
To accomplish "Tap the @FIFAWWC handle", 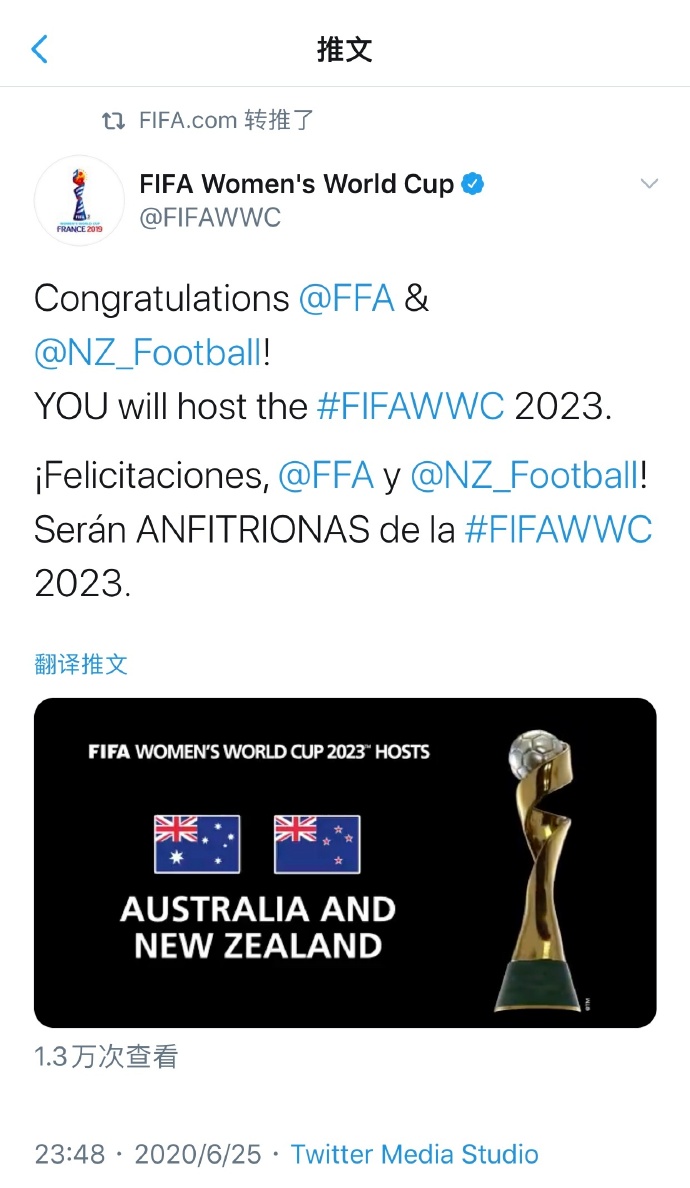I will click(210, 217).
